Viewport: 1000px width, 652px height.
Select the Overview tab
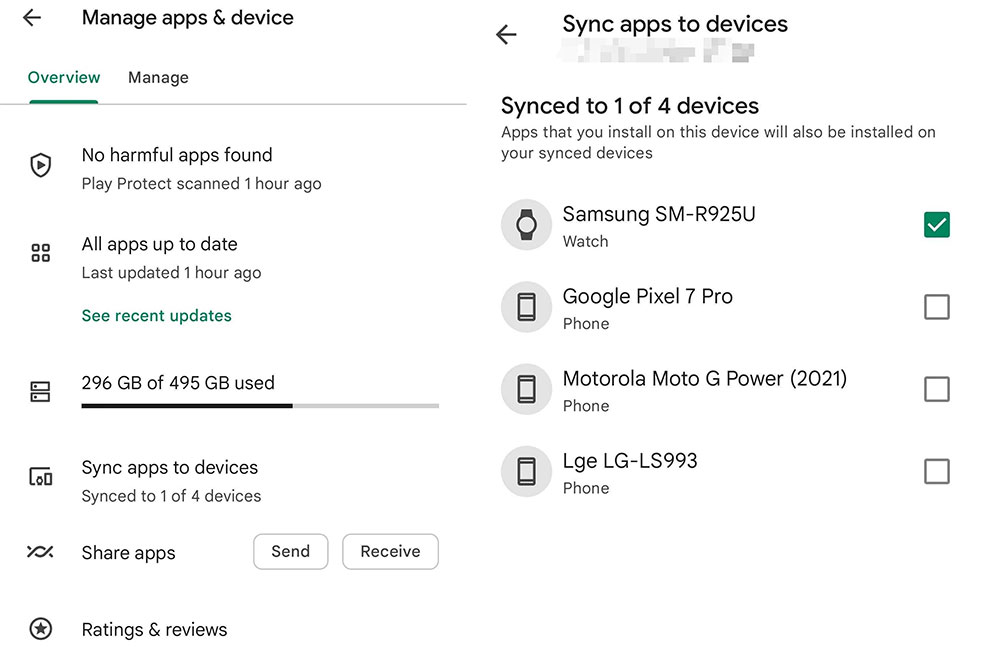click(64, 78)
